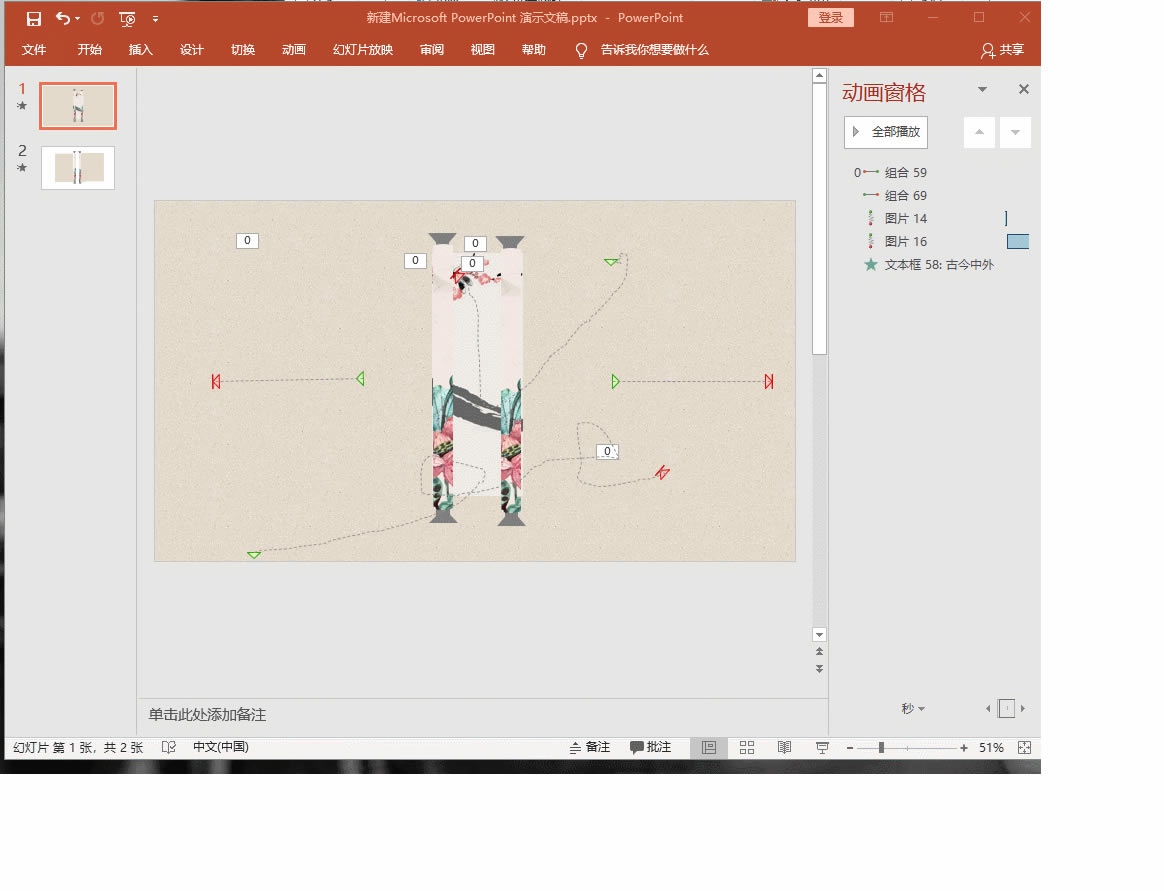Switch to Reading view icon

pos(784,747)
